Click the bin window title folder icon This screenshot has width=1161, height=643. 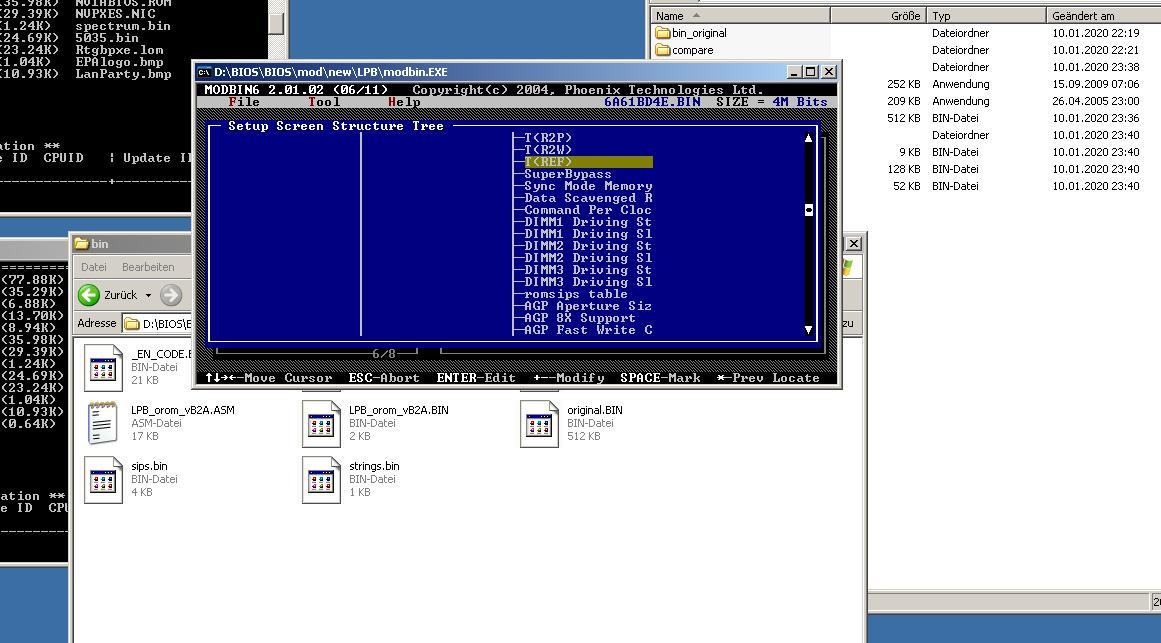(81, 244)
